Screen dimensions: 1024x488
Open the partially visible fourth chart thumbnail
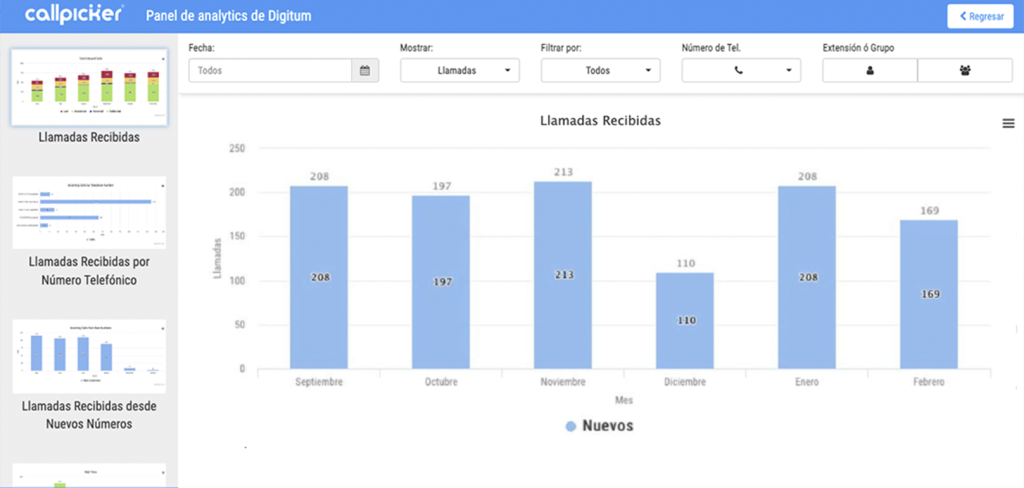pyautogui.click(x=88, y=476)
